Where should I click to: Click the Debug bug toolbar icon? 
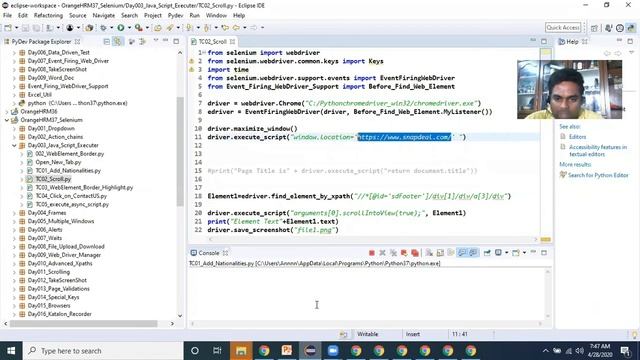tap(104, 28)
